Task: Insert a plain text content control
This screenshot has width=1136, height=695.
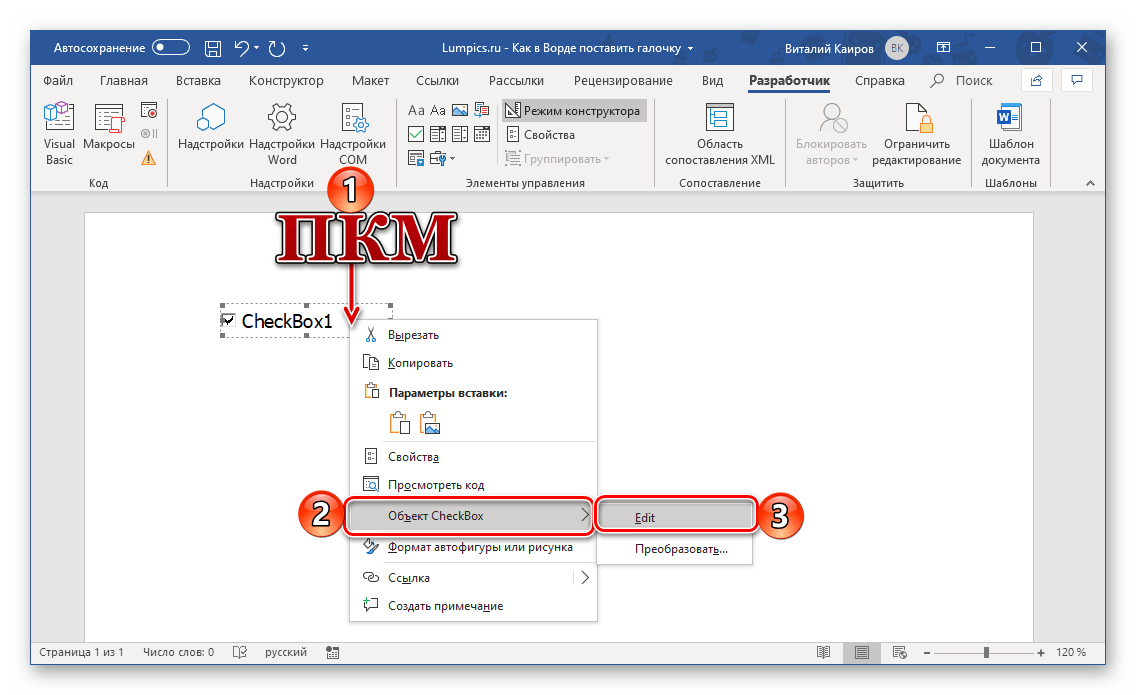Action: pos(438,110)
